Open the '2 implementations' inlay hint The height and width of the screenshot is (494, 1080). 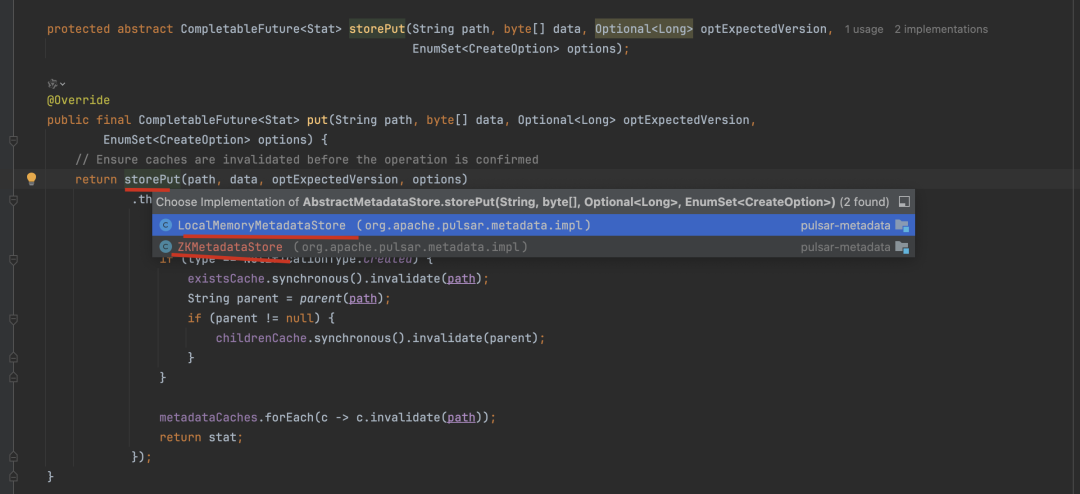941,30
